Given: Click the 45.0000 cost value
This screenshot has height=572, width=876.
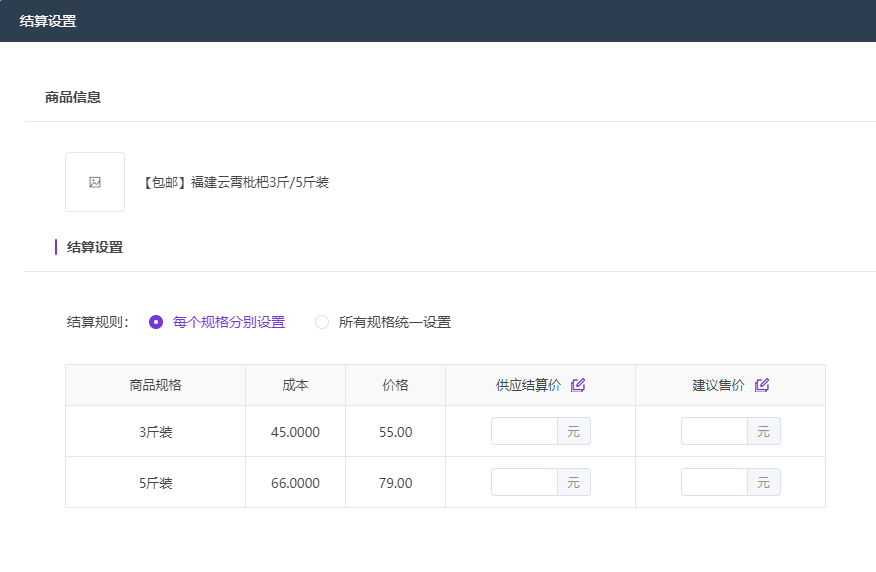Looking at the screenshot, I should click(295, 432).
